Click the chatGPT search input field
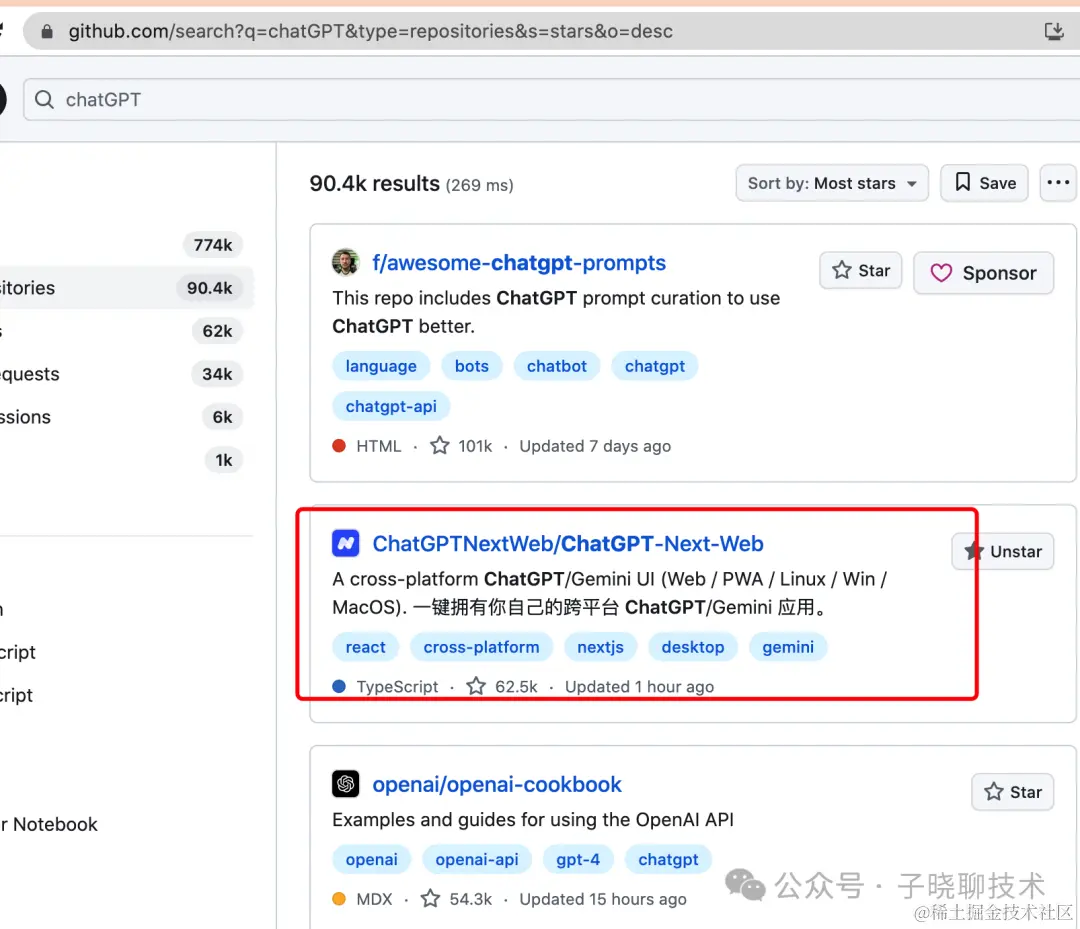1080x929 pixels. (551, 100)
